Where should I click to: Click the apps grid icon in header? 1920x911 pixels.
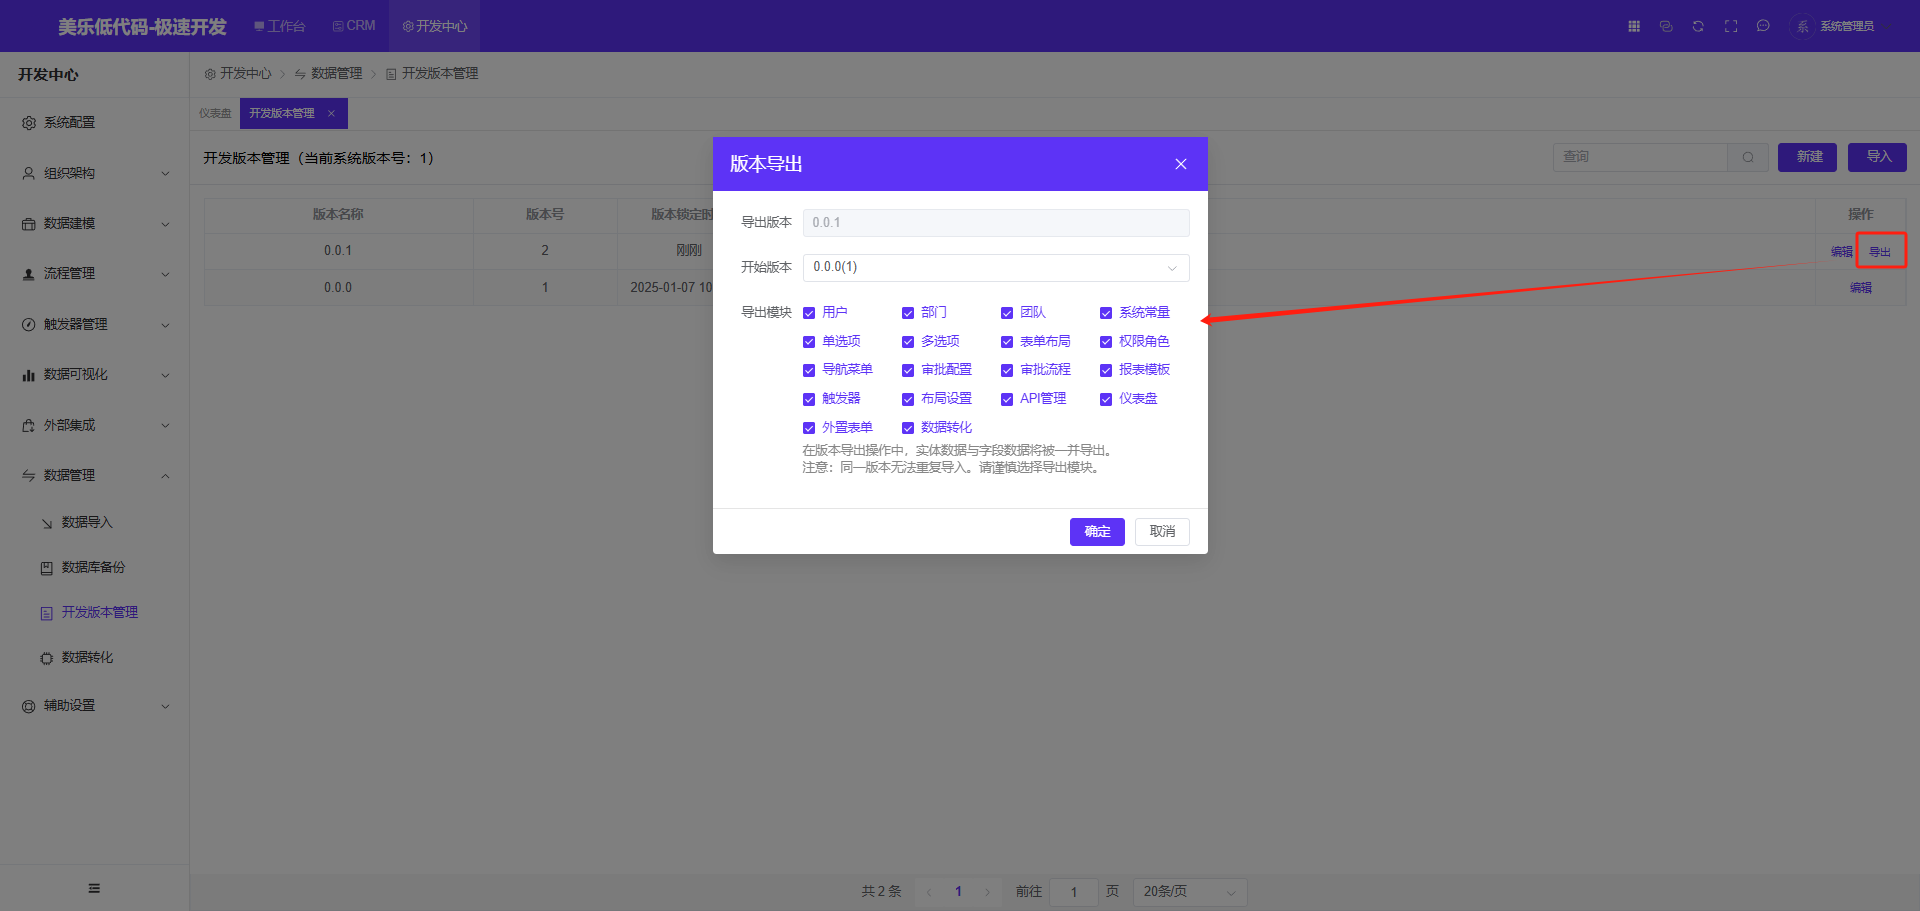pos(1634,26)
